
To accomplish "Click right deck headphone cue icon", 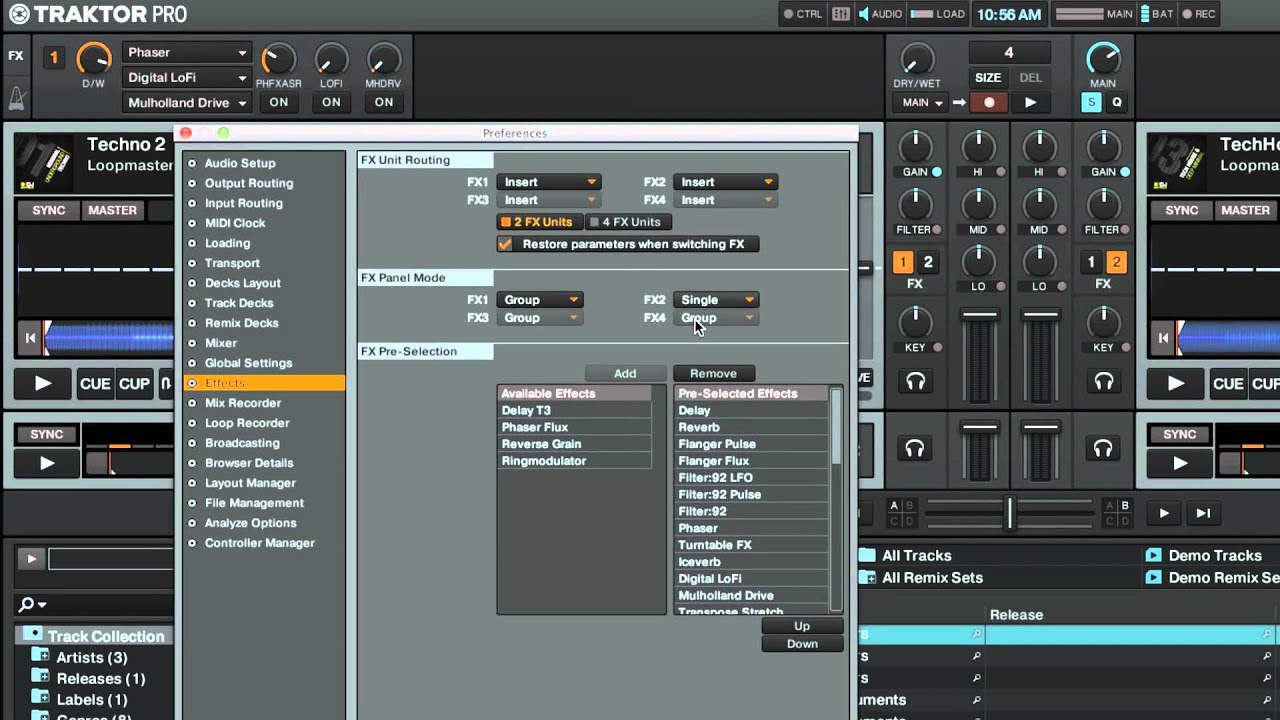I will coord(1103,381).
